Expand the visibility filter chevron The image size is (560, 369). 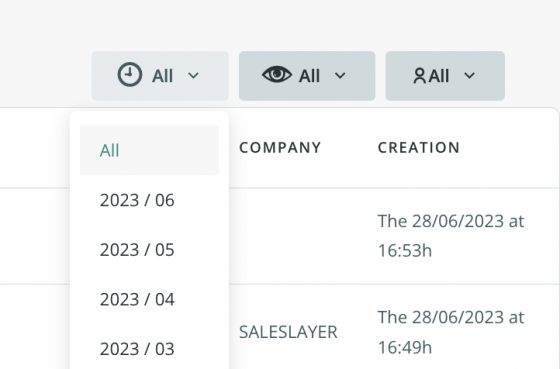pos(340,76)
